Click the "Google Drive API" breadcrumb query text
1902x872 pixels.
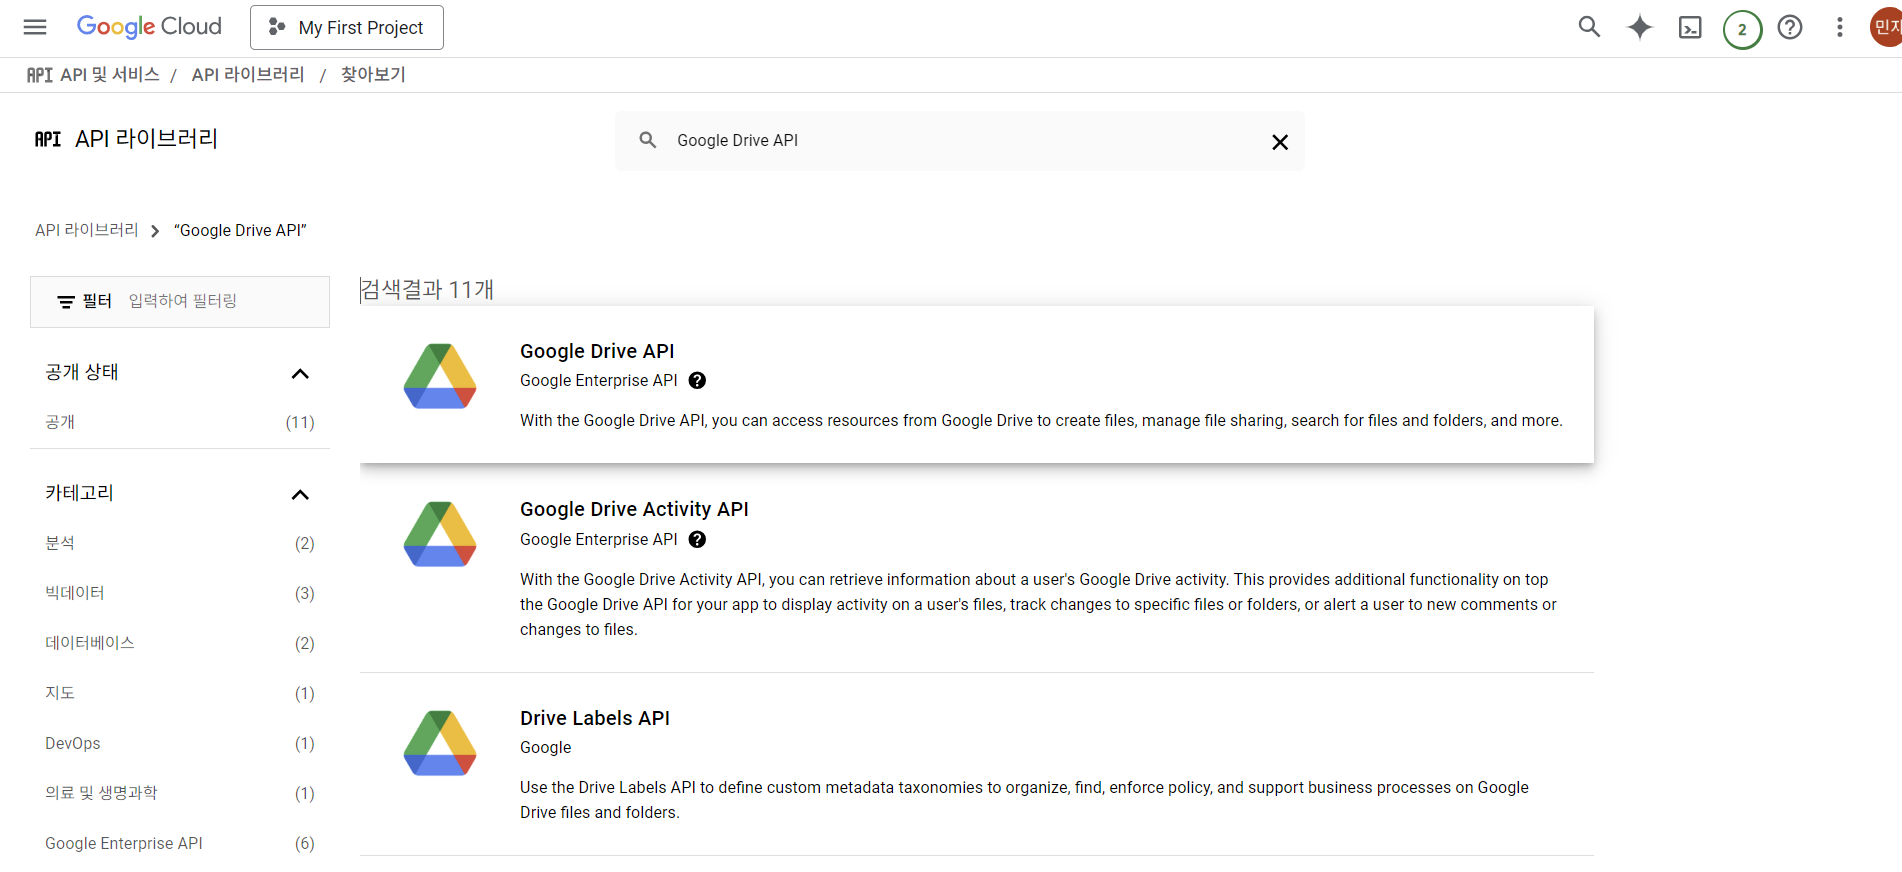pos(240,230)
